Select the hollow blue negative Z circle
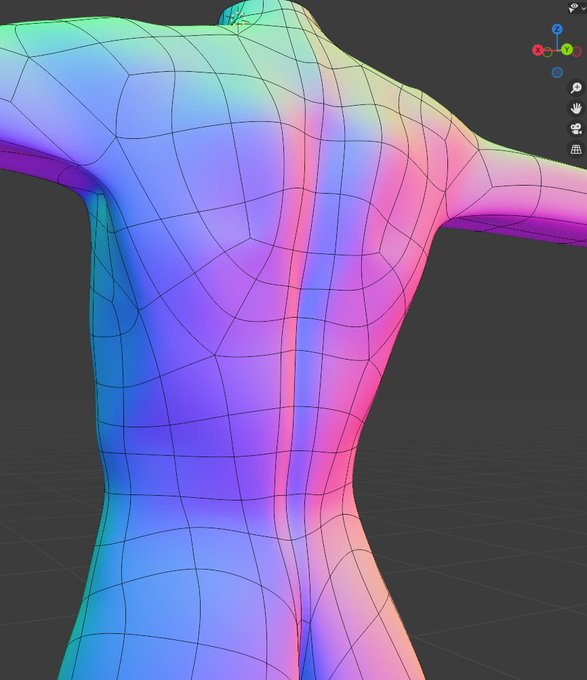 click(557, 72)
